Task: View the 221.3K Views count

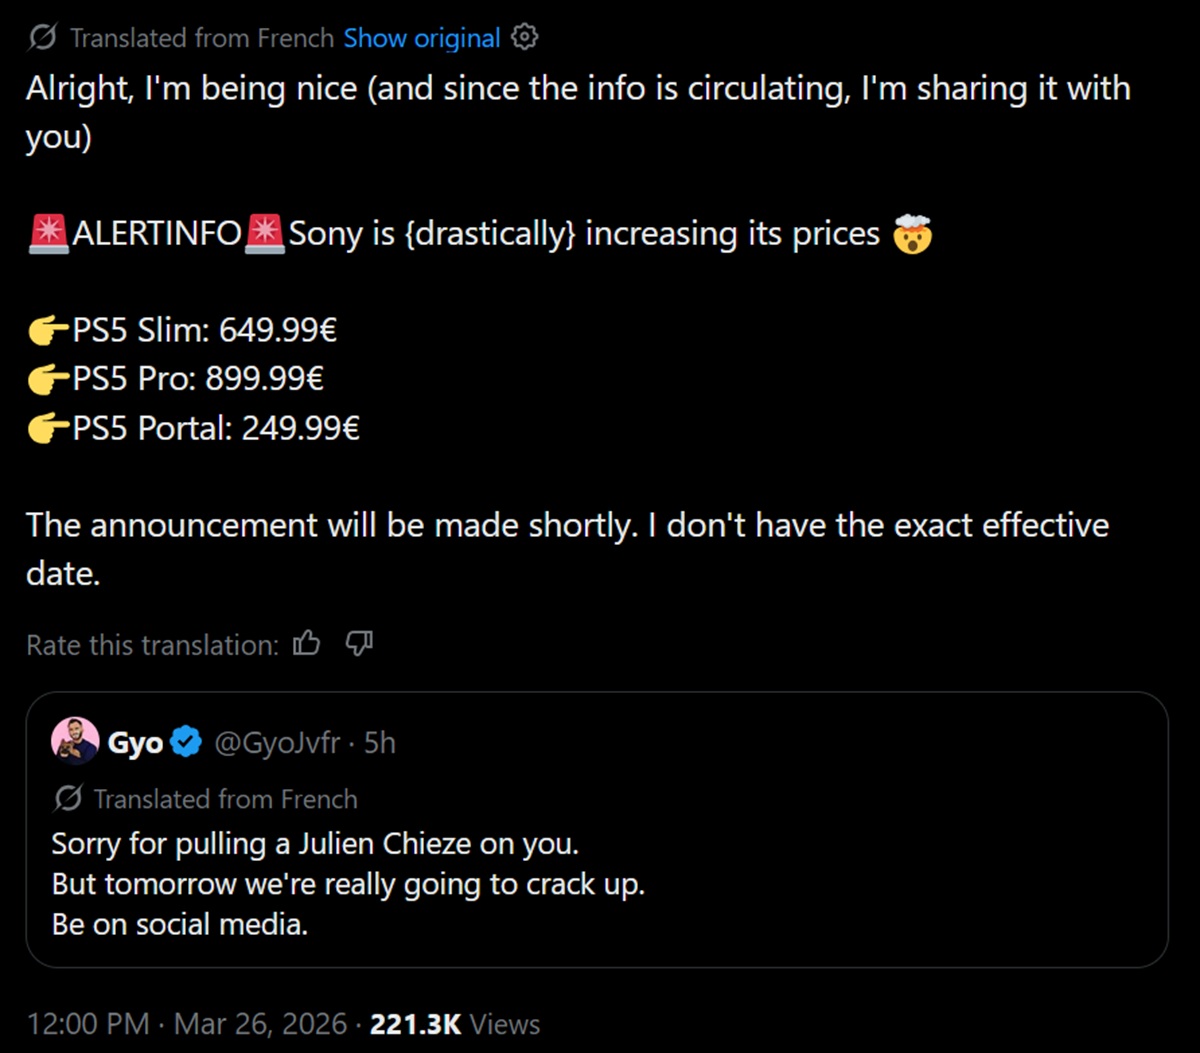Action: click(x=455, y=1024)
